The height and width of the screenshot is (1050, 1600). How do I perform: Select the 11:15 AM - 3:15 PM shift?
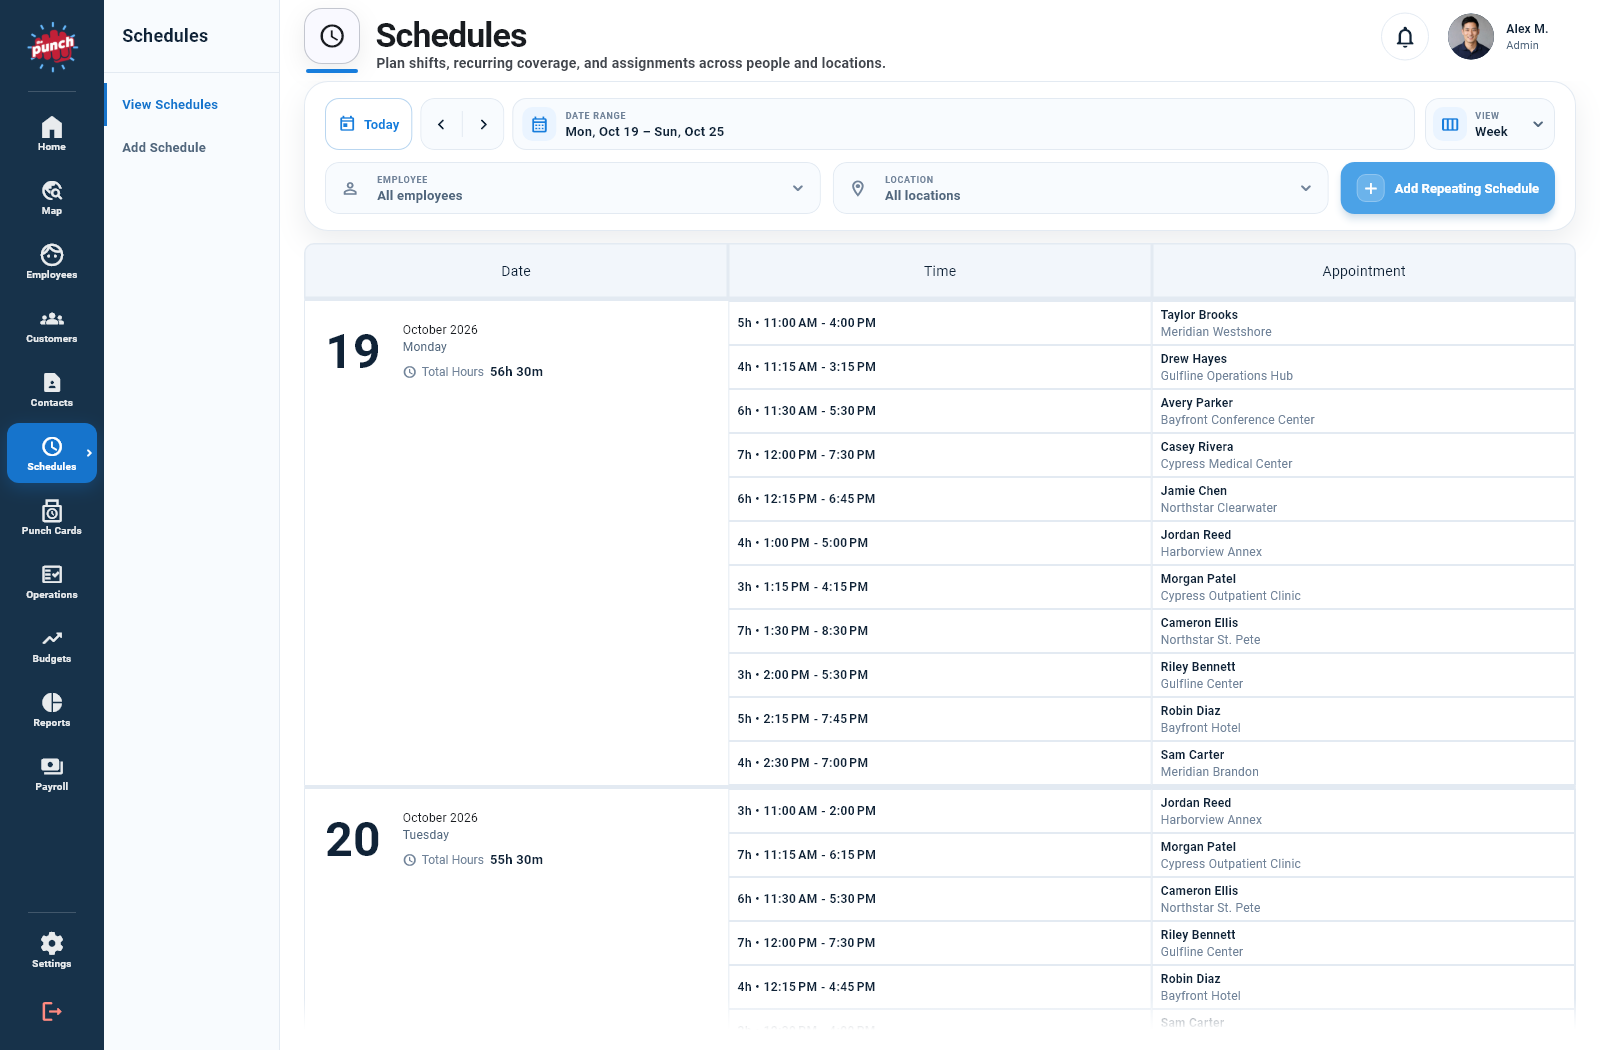[940, 367]
